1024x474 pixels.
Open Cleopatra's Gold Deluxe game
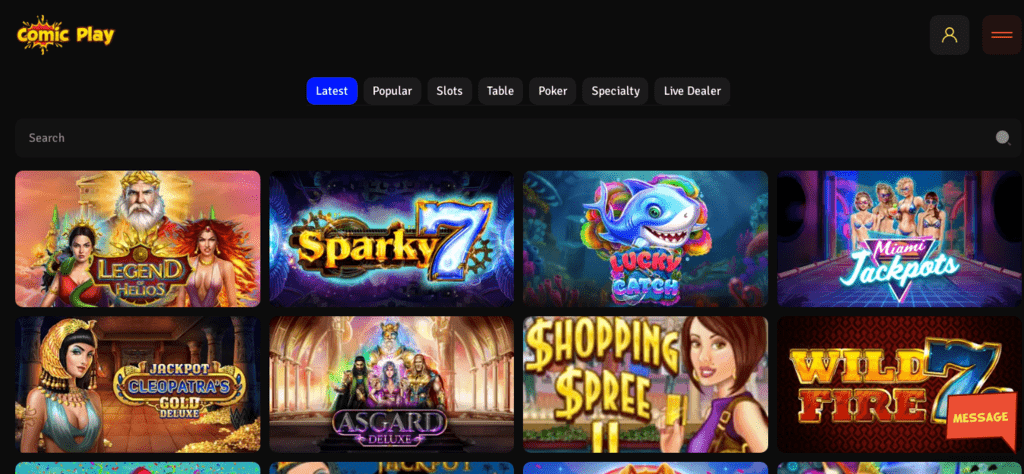click(x=138, y=385)
